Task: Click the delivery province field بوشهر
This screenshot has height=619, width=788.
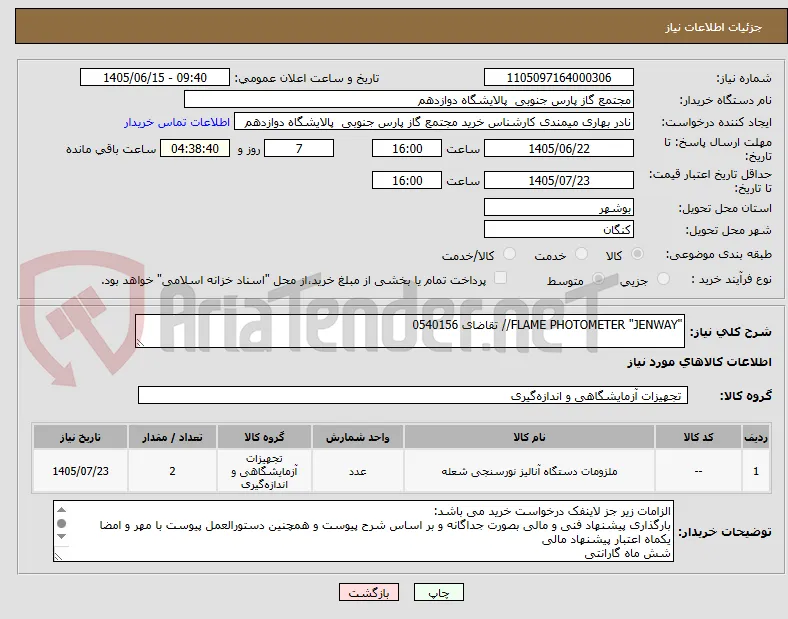Action: [558, 207]
